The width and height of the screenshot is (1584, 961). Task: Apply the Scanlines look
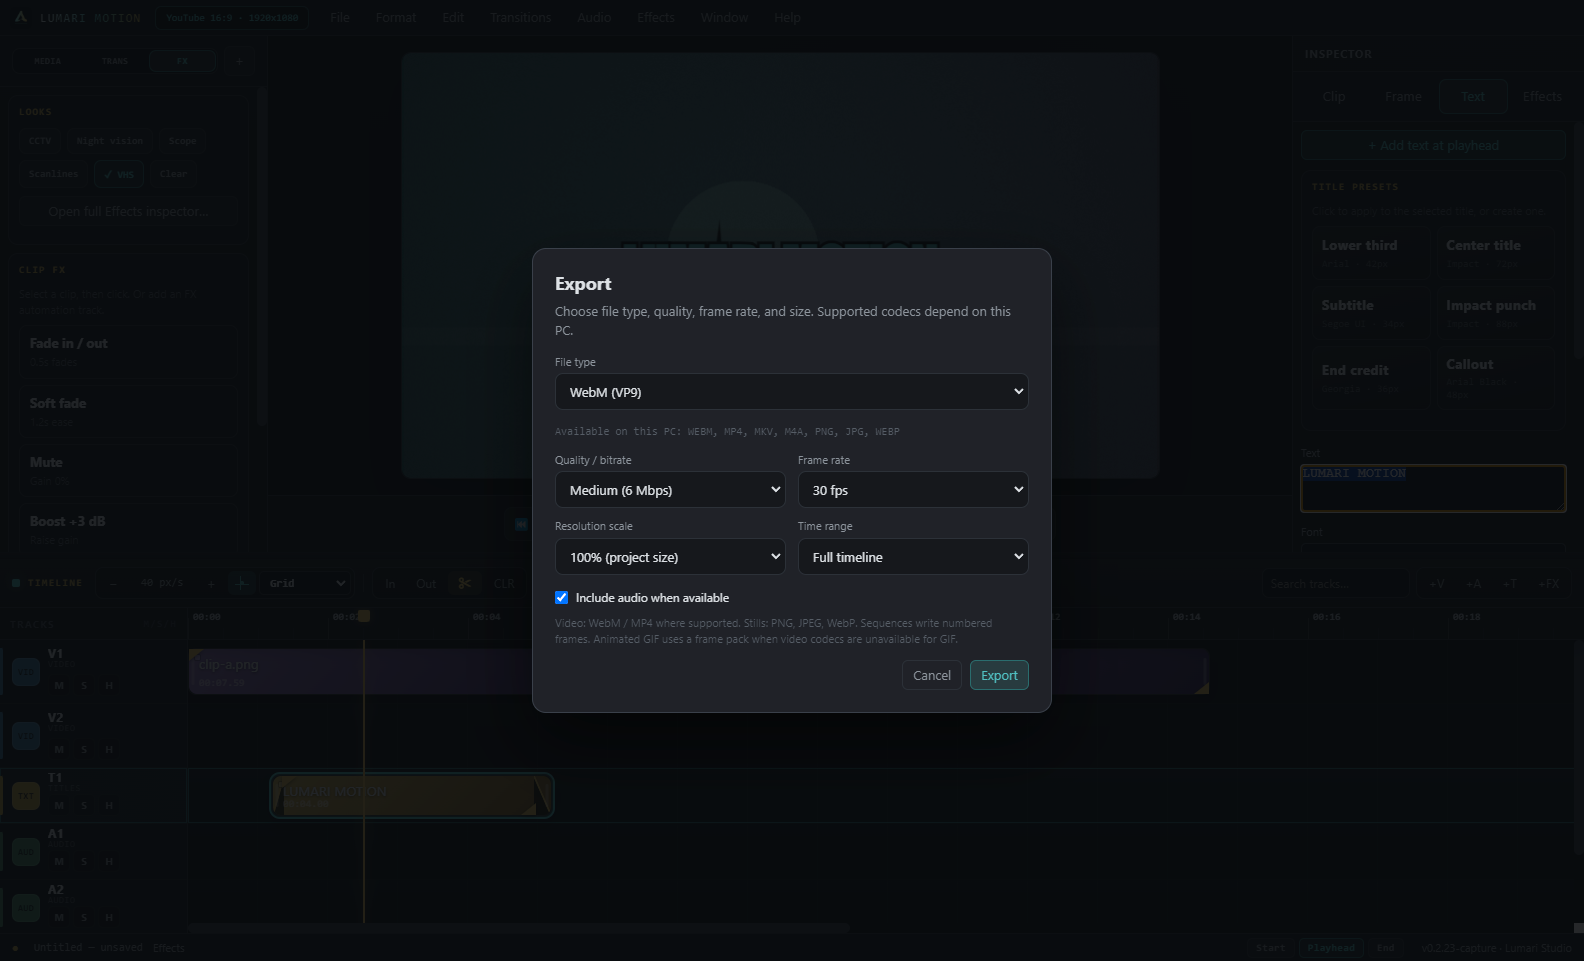coord(54,174)
